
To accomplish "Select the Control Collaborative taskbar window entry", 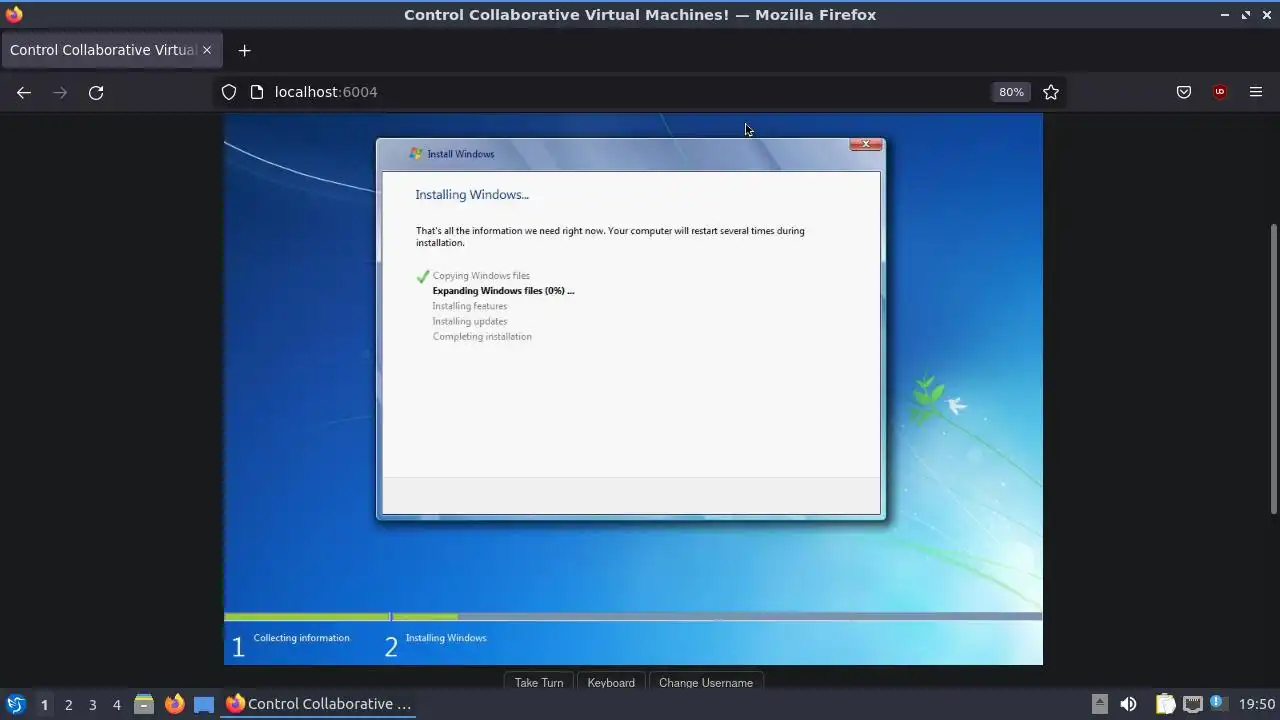I will (318, 704).
